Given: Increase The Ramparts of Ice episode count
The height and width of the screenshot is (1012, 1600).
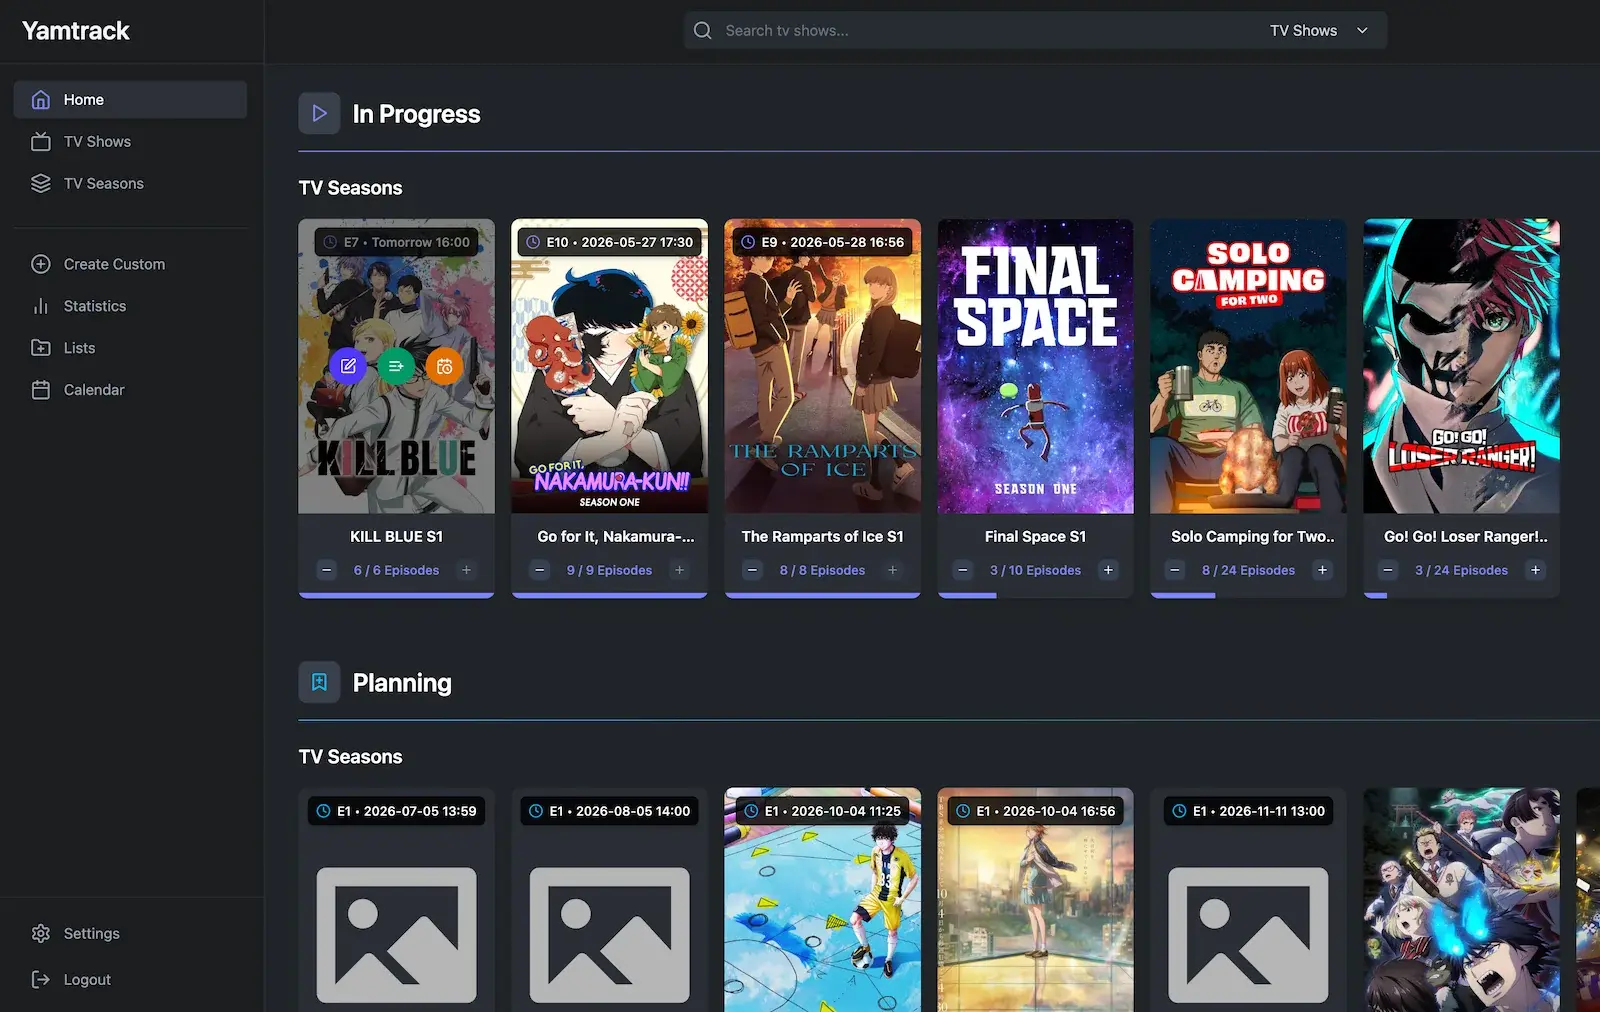Looking at the screenshot, I should (893, 570).
